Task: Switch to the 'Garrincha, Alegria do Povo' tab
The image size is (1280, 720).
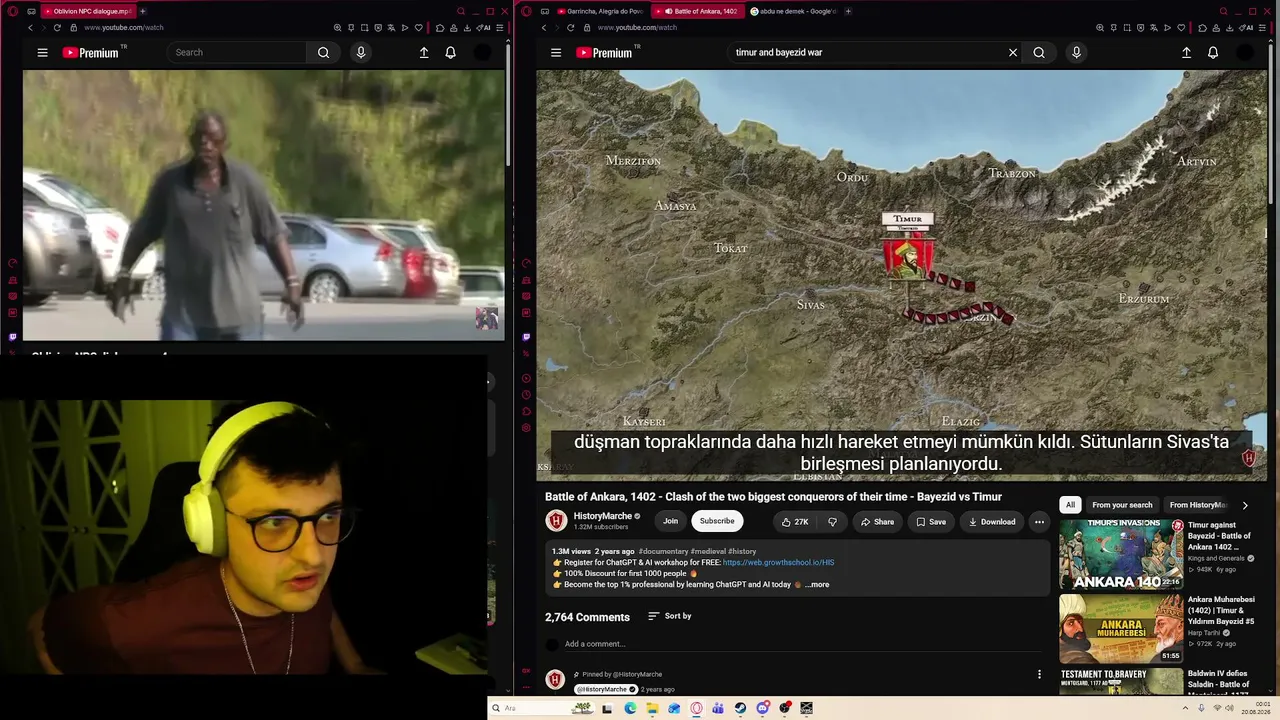Action: (603, 11)
